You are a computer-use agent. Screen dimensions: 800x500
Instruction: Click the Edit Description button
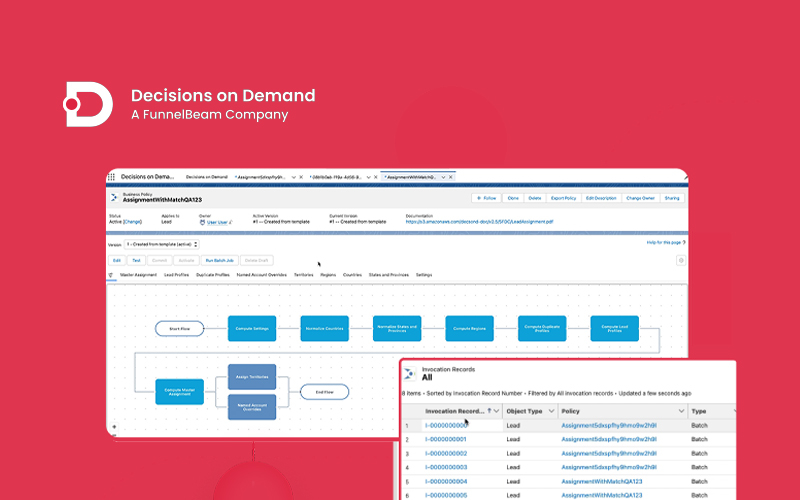pos(601,198)
